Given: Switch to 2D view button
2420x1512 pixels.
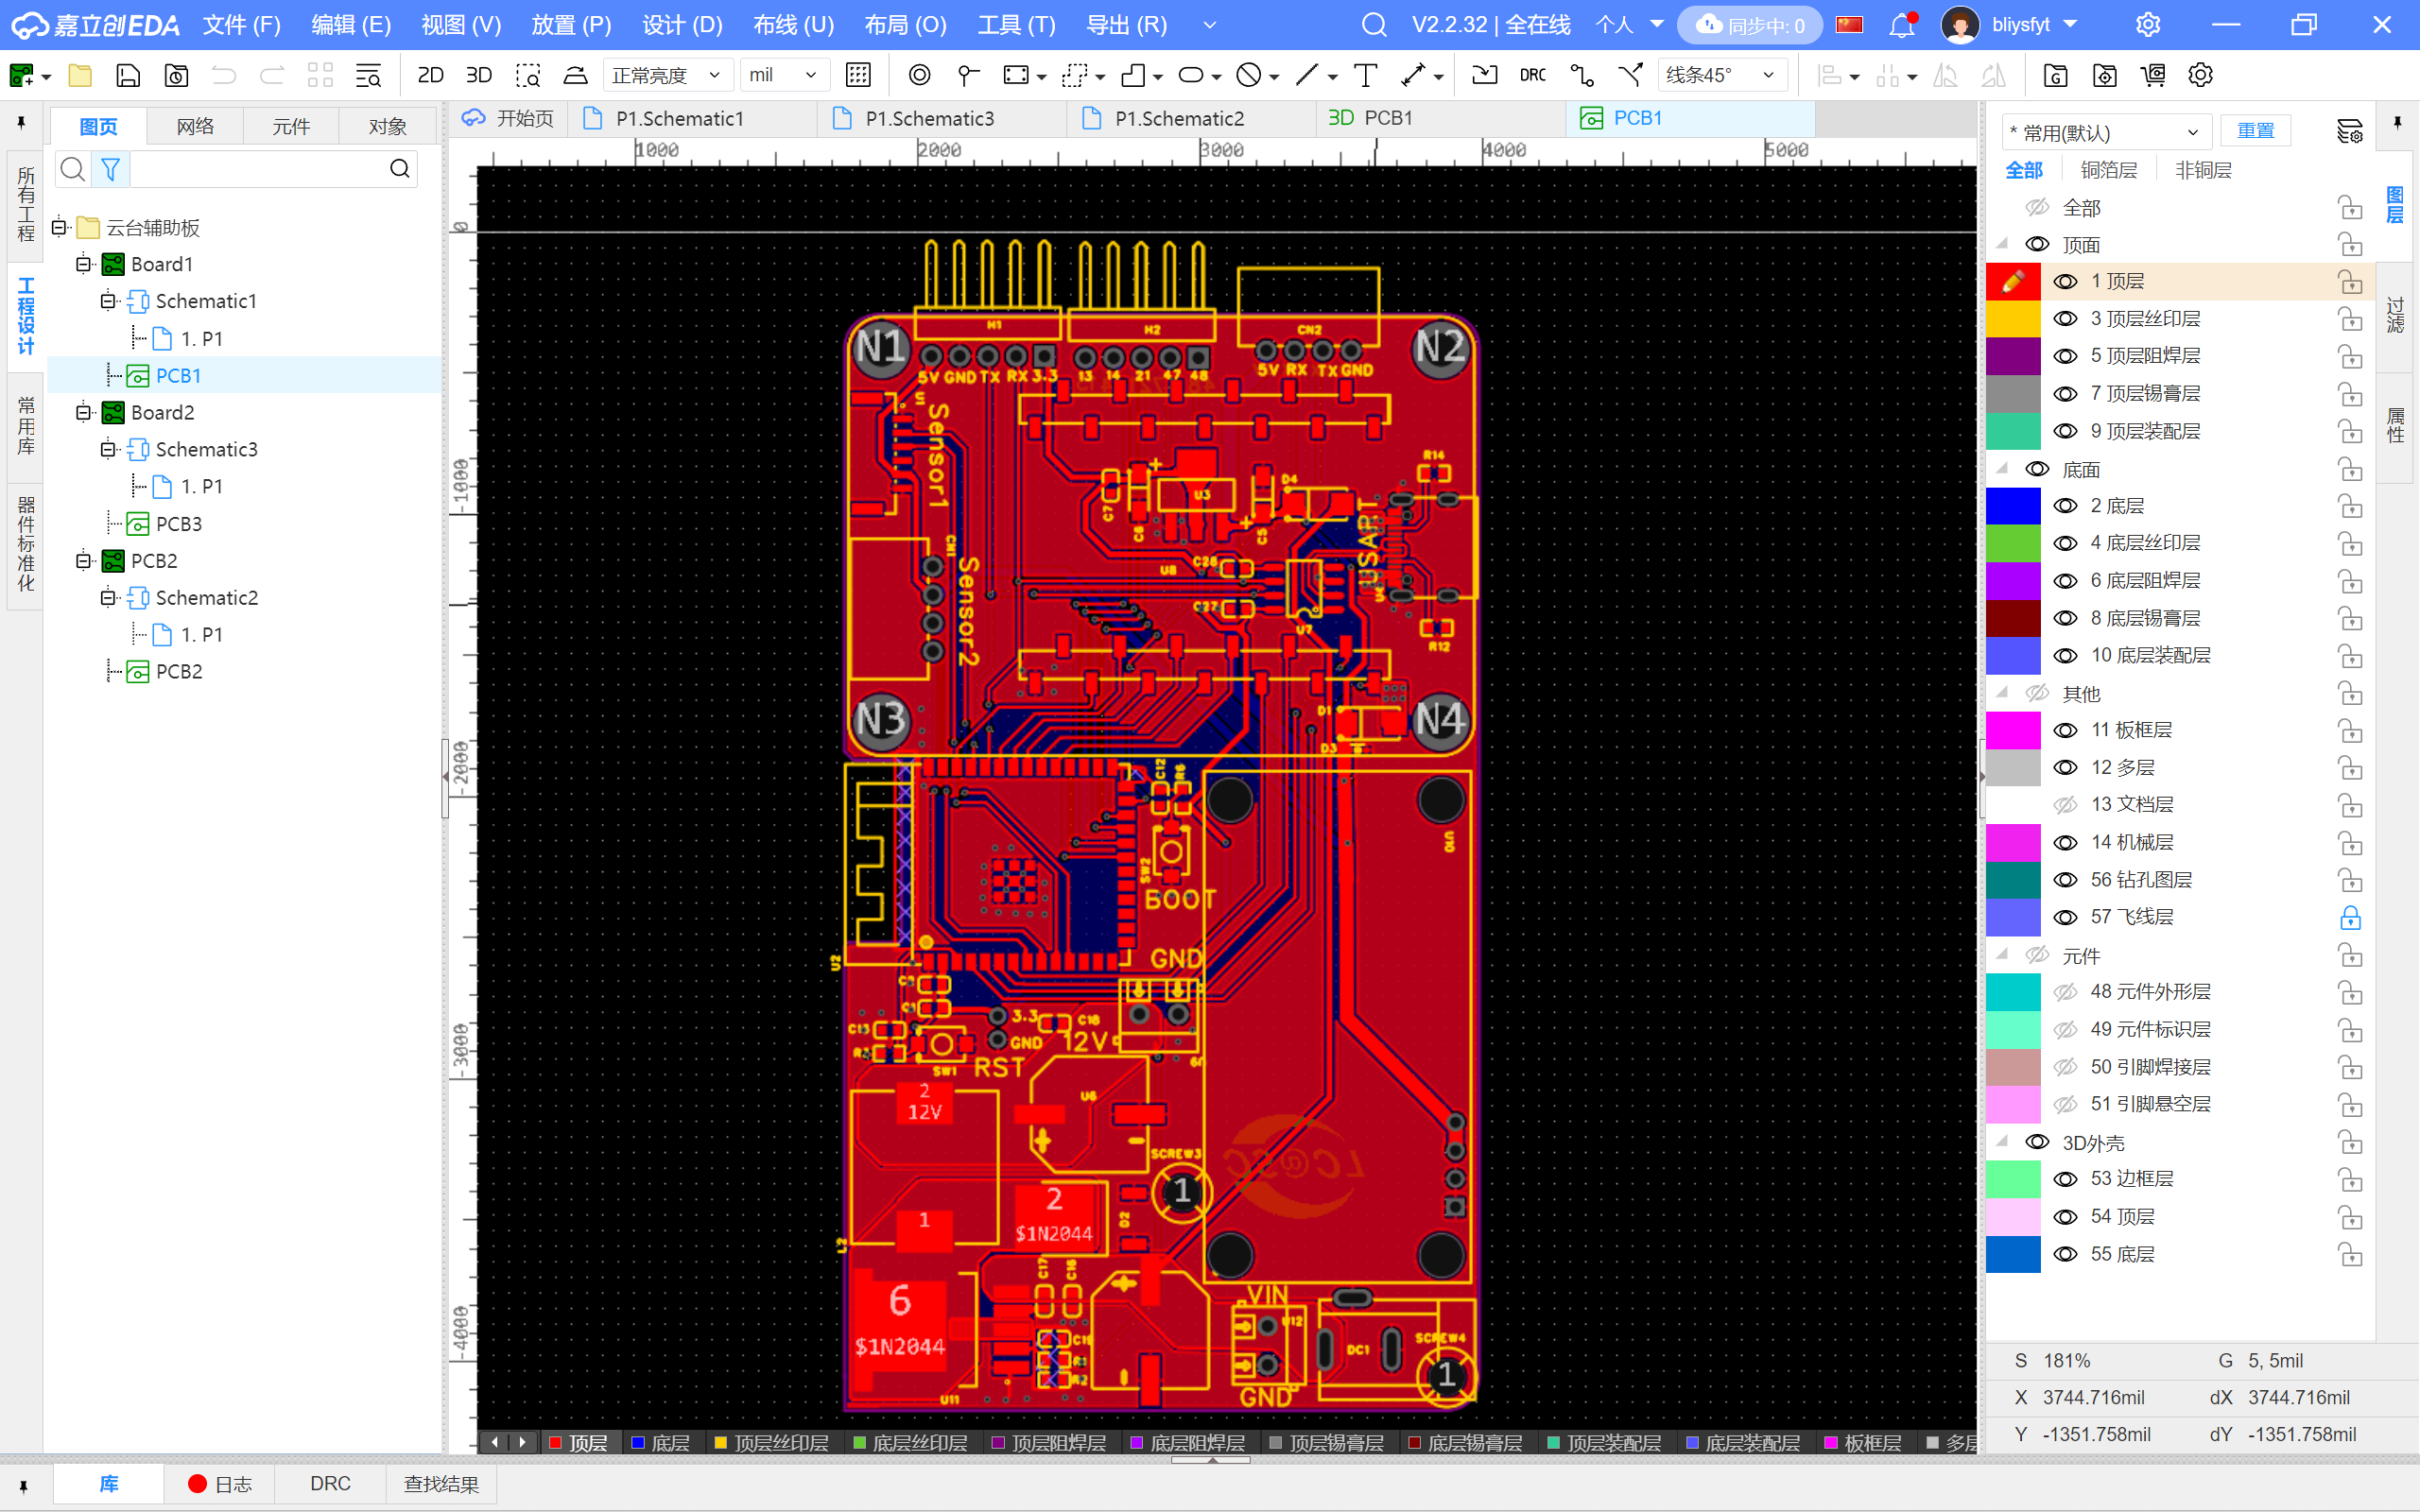Looking at the screenshot, I should [x=430, y=75].
